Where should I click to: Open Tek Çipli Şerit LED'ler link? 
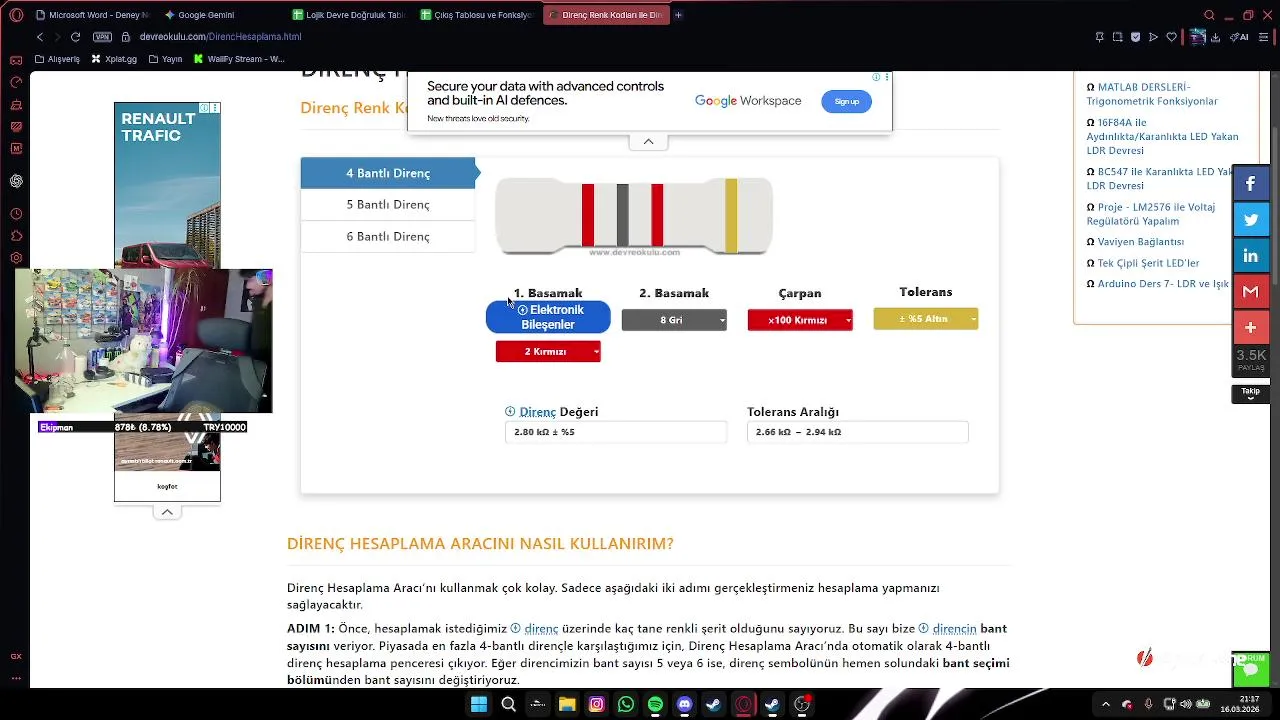point(1148,263)
